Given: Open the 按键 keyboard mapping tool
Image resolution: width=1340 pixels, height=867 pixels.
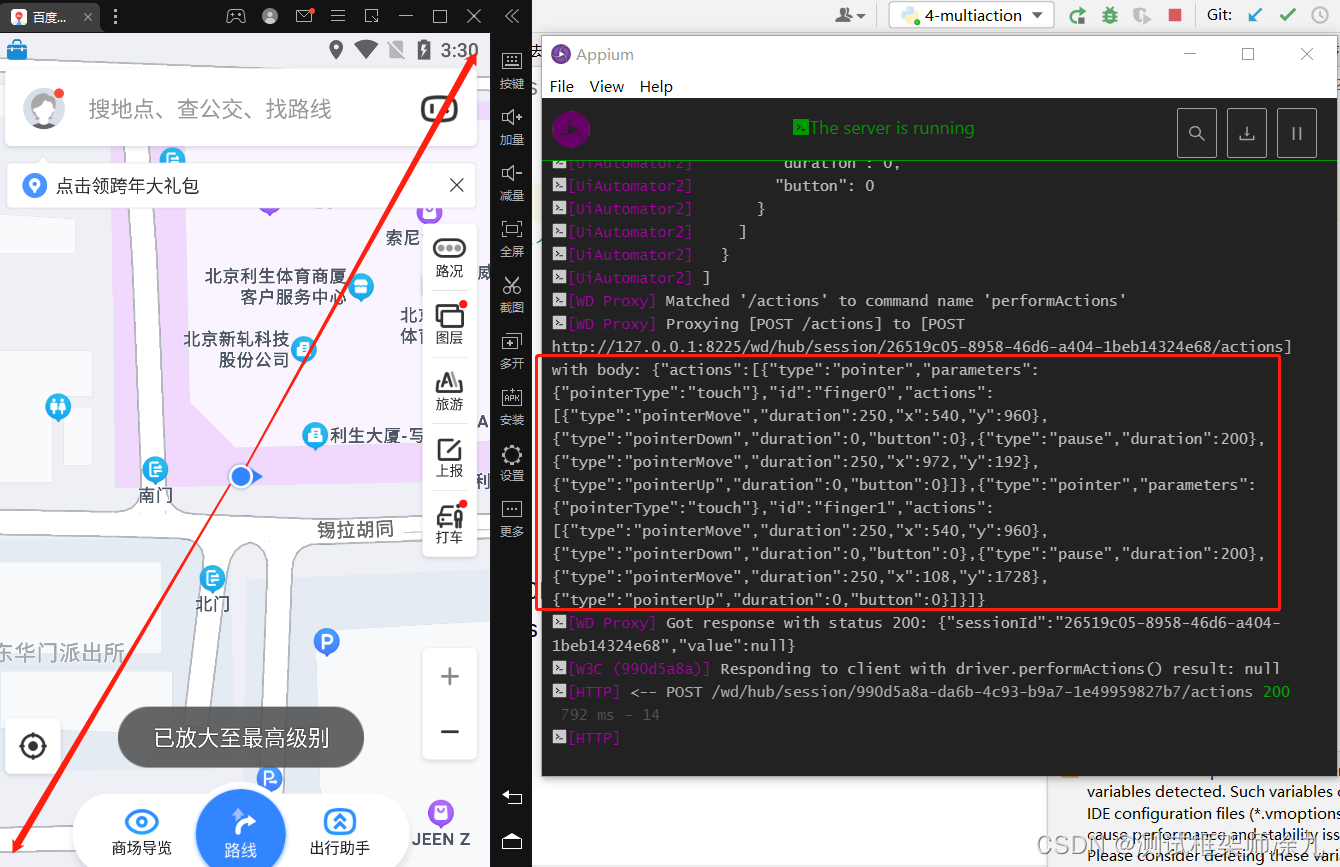Looking at the screenshot, I should 512,70.
